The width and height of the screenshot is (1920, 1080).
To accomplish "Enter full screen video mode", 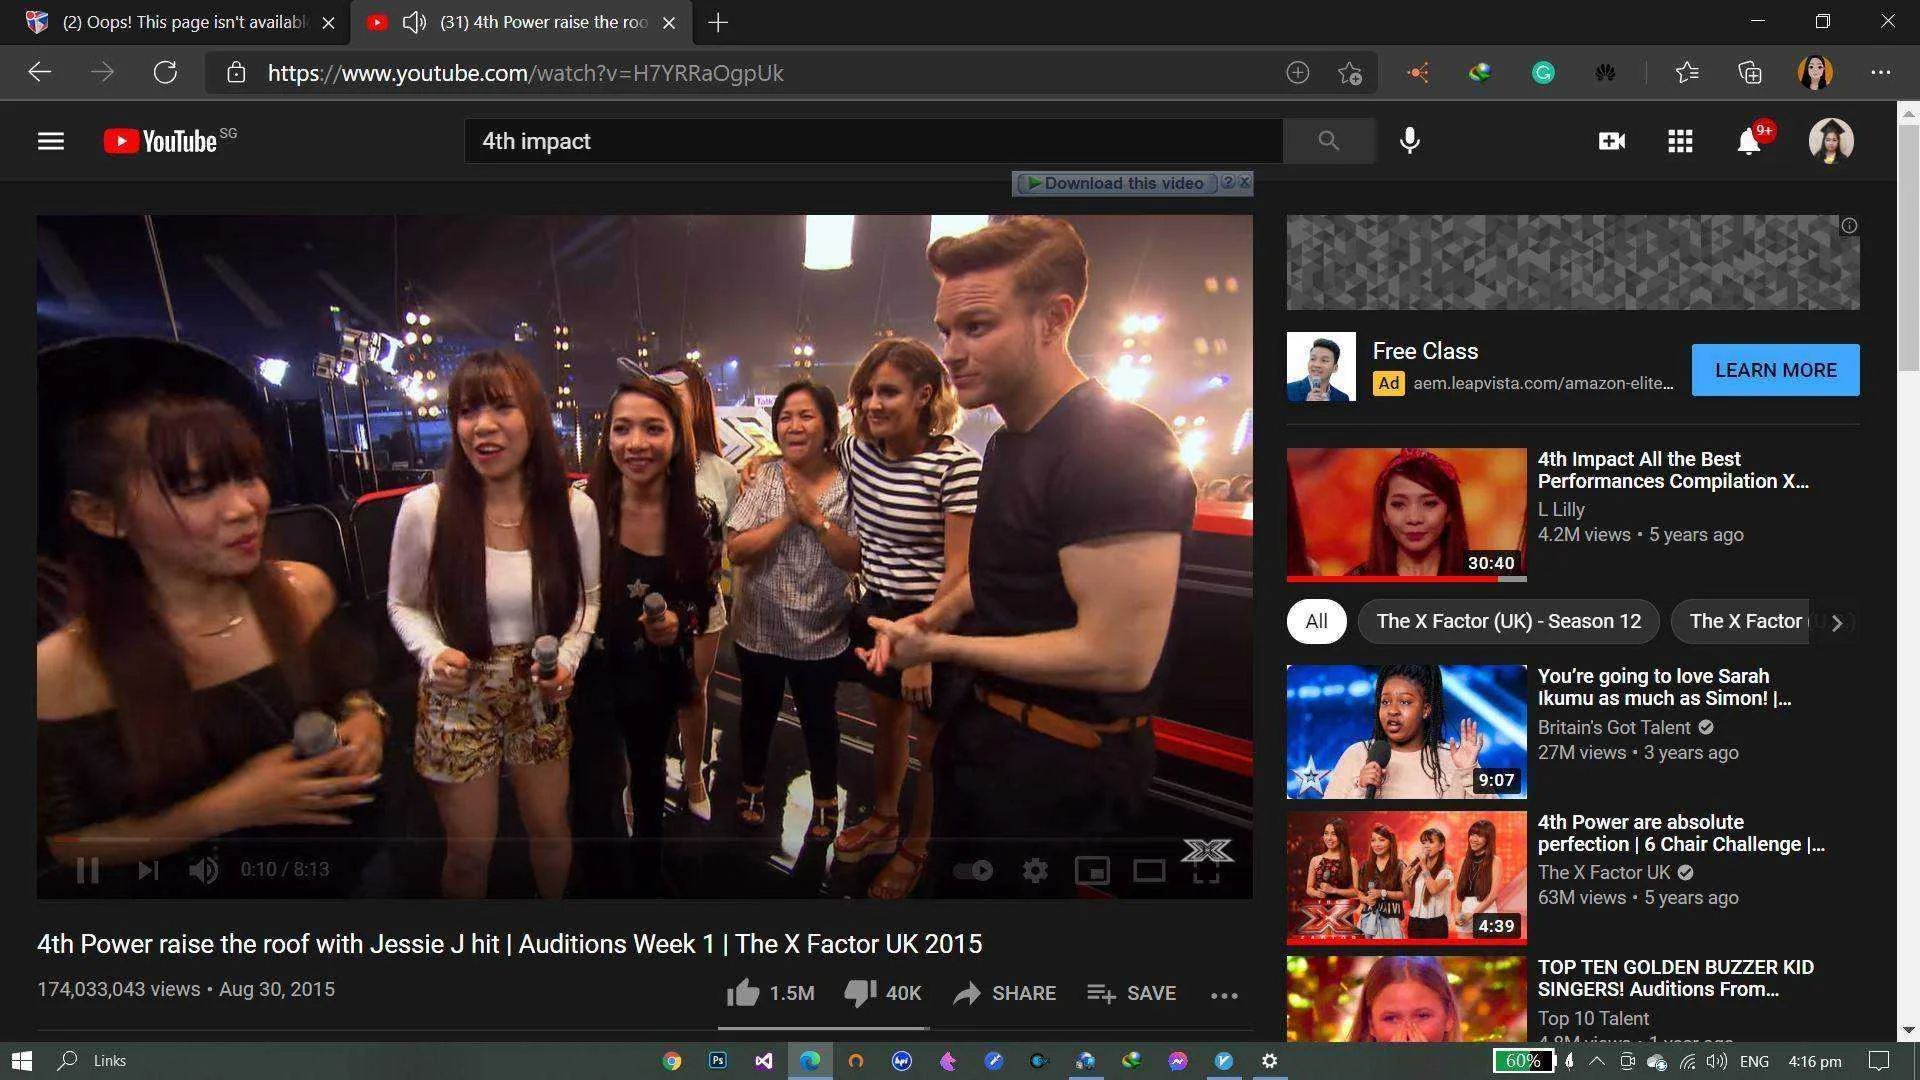I will pyautogui.click(x=1206, y=872).
